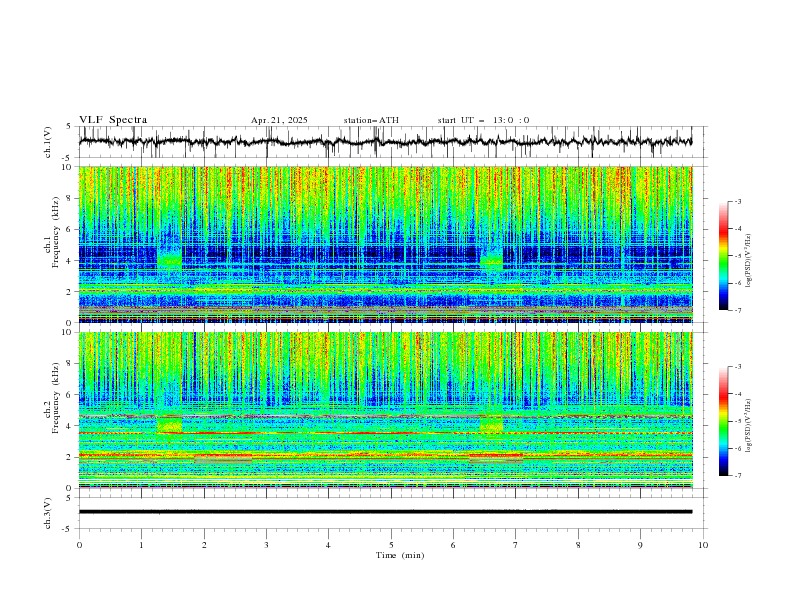This screenshot has height=612, width=792.
Task: Click the ch.1 "Frequency (kHz)" axis label
Action: pos(55,233)
